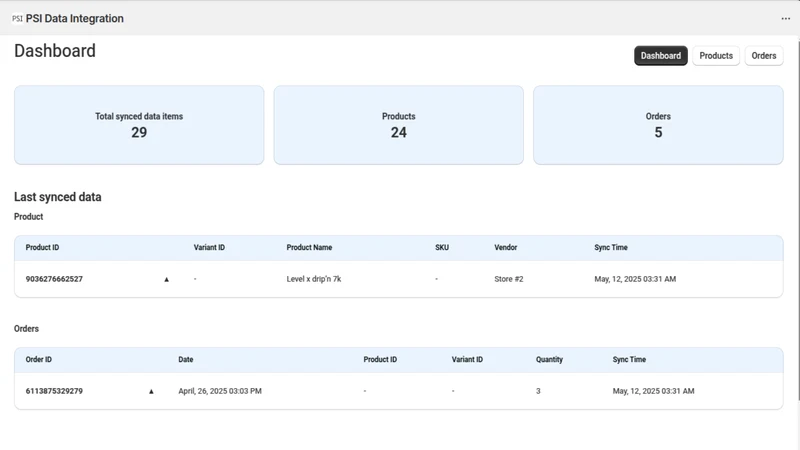This screenshot has width=800, height=450.
Task: Click the Orders section label above table
Action: point(27,329)
